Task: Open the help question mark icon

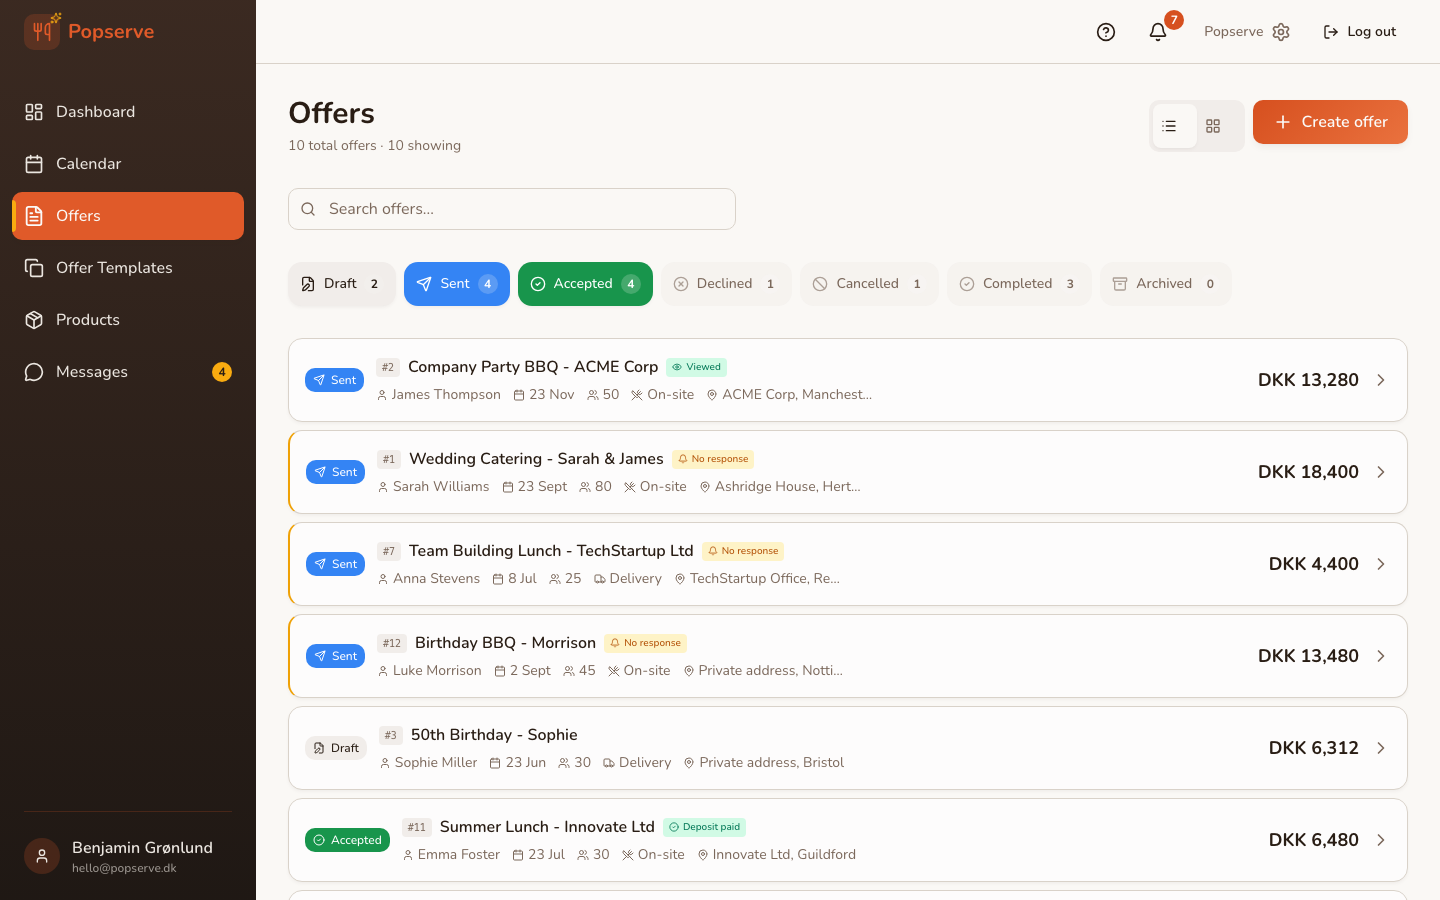Action: click(1105, 31)
